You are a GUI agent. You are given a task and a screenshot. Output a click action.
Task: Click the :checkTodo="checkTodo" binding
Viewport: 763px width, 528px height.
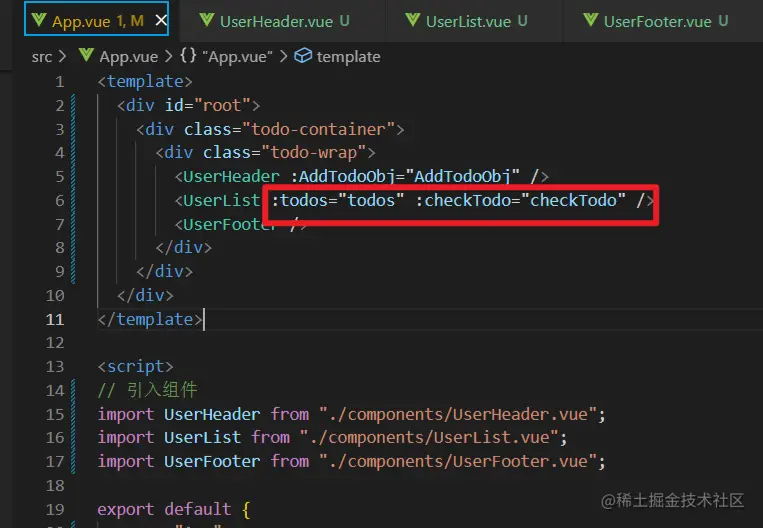520,200
